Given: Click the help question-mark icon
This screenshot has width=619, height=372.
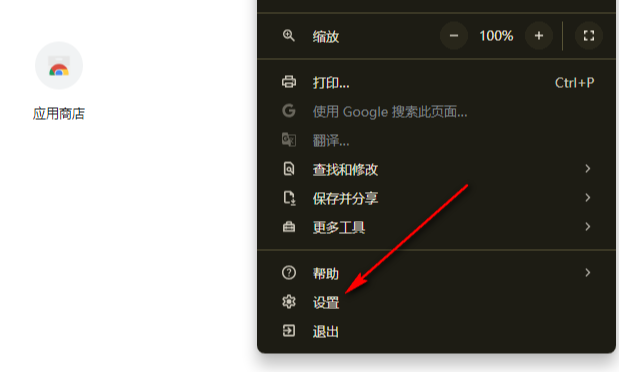Looking at the screenshot, I should tap(289, 272).
